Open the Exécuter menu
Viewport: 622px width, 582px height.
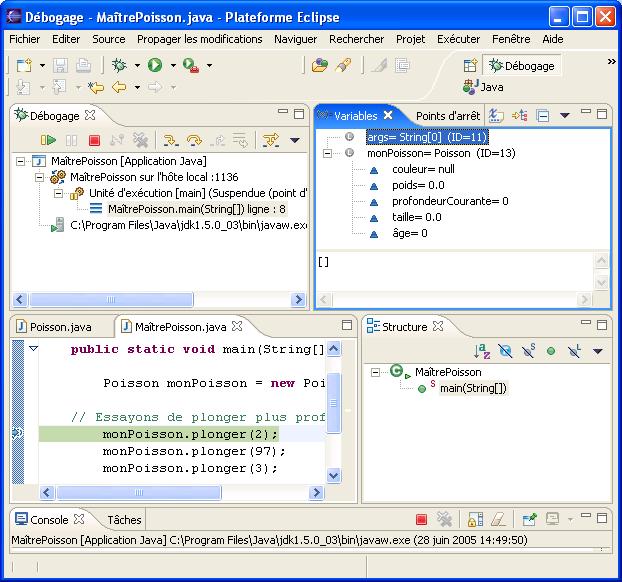(458, 39)
